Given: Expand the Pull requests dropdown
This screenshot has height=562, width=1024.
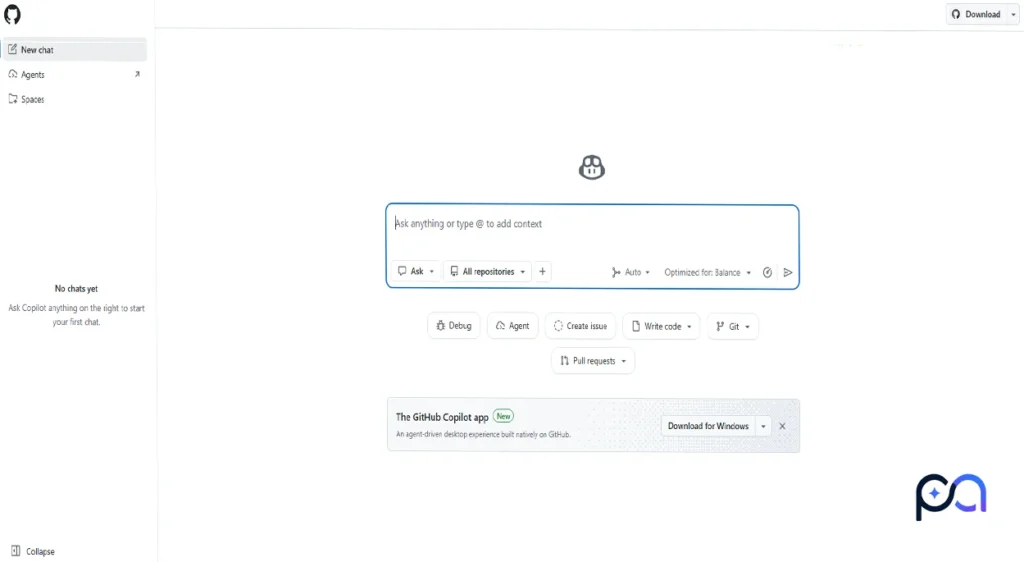Looking at the screenshot, I should 593,361.
